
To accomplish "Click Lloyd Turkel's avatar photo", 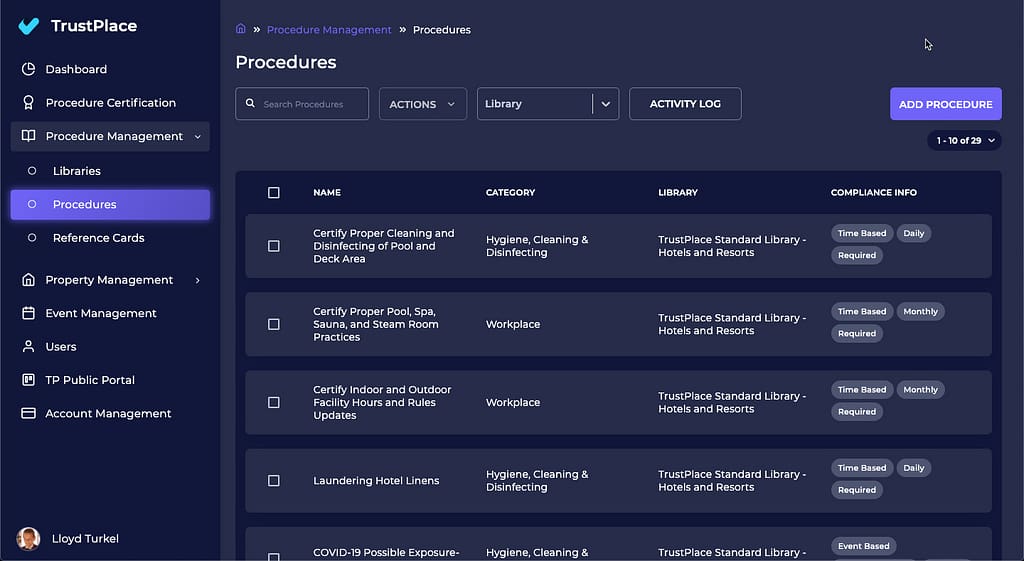I will (x=28, y=539).
